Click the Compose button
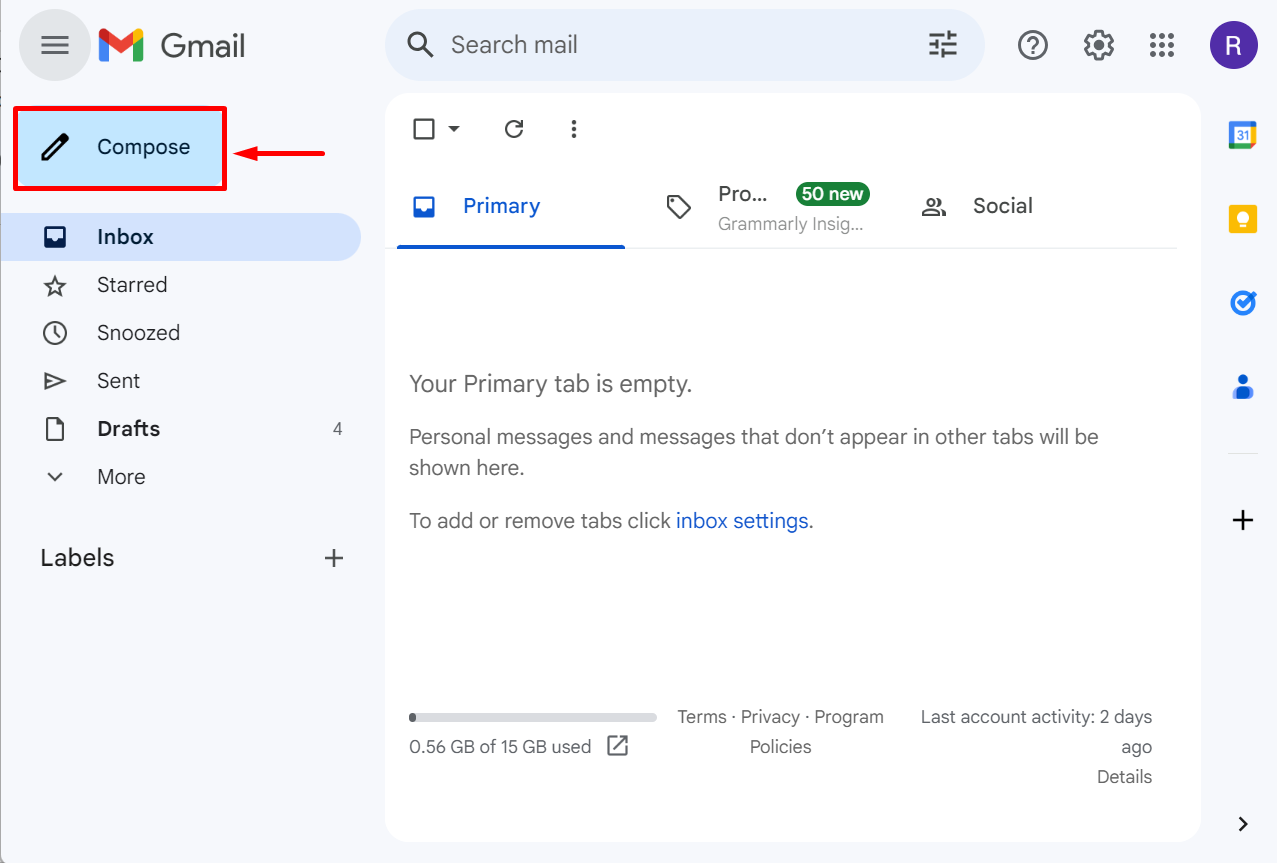The height and width of the screenshot is (863, 1277). coord(120,148)
